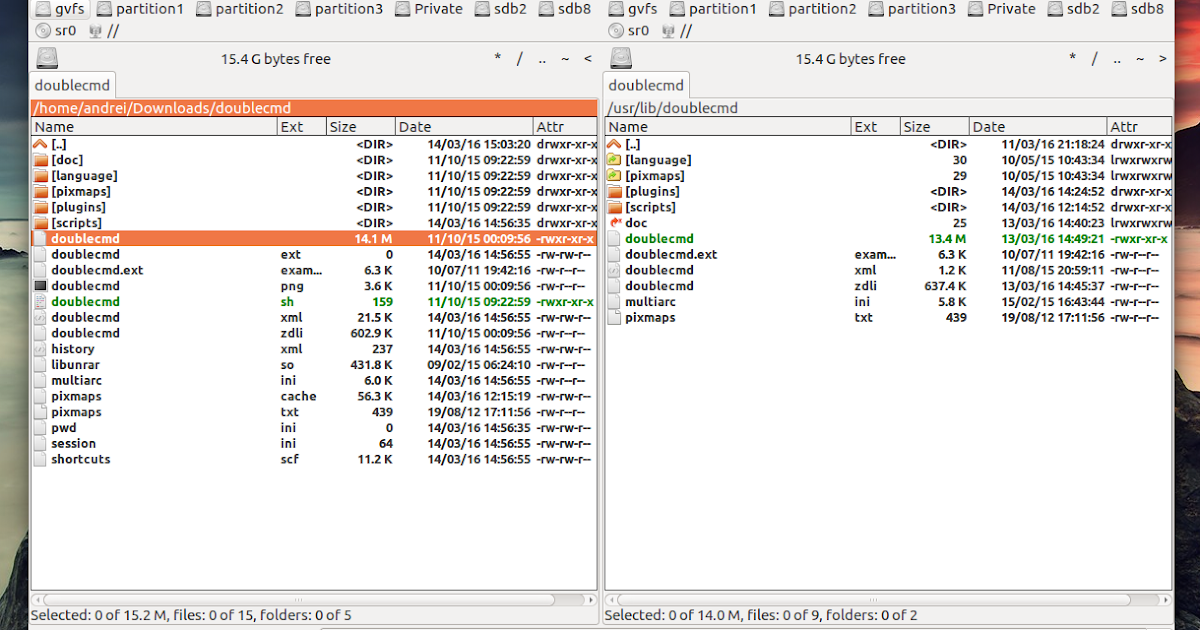Screen dimensions: 1200x630
Task: Click the "*" button on the right panel
Action: 1072,58
